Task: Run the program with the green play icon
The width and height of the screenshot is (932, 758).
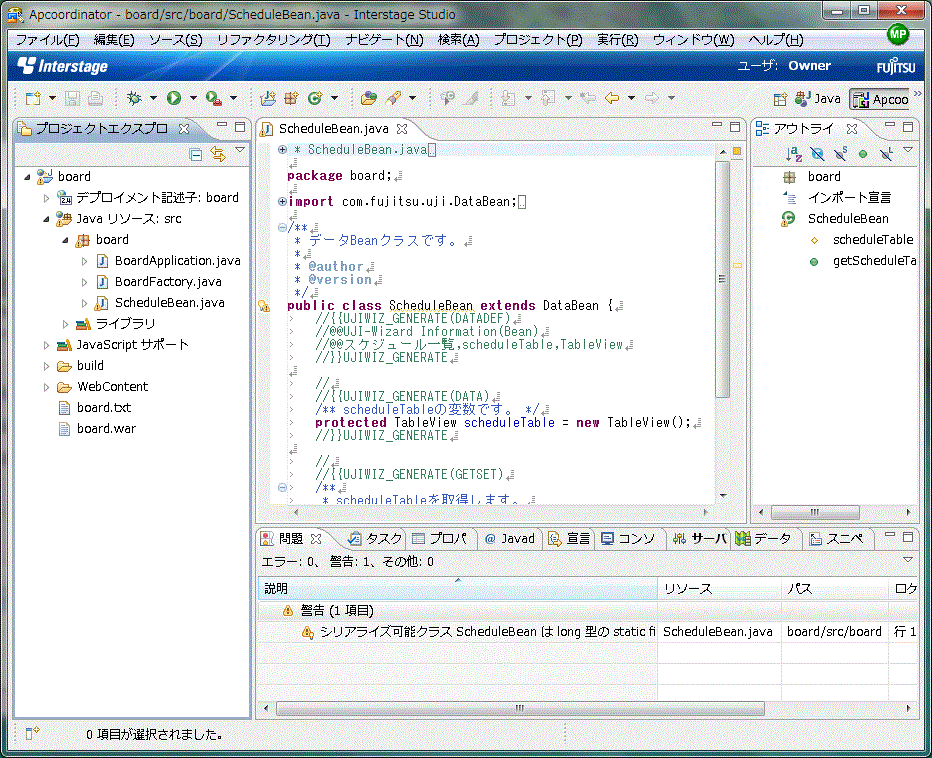Action: 174,98
